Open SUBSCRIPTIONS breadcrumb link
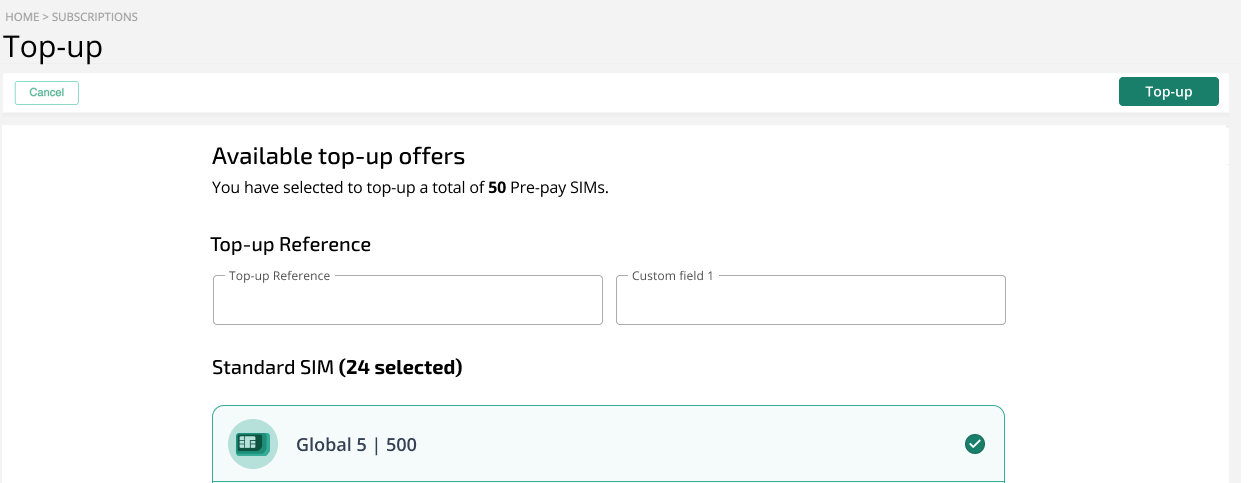 pos(95,17)
